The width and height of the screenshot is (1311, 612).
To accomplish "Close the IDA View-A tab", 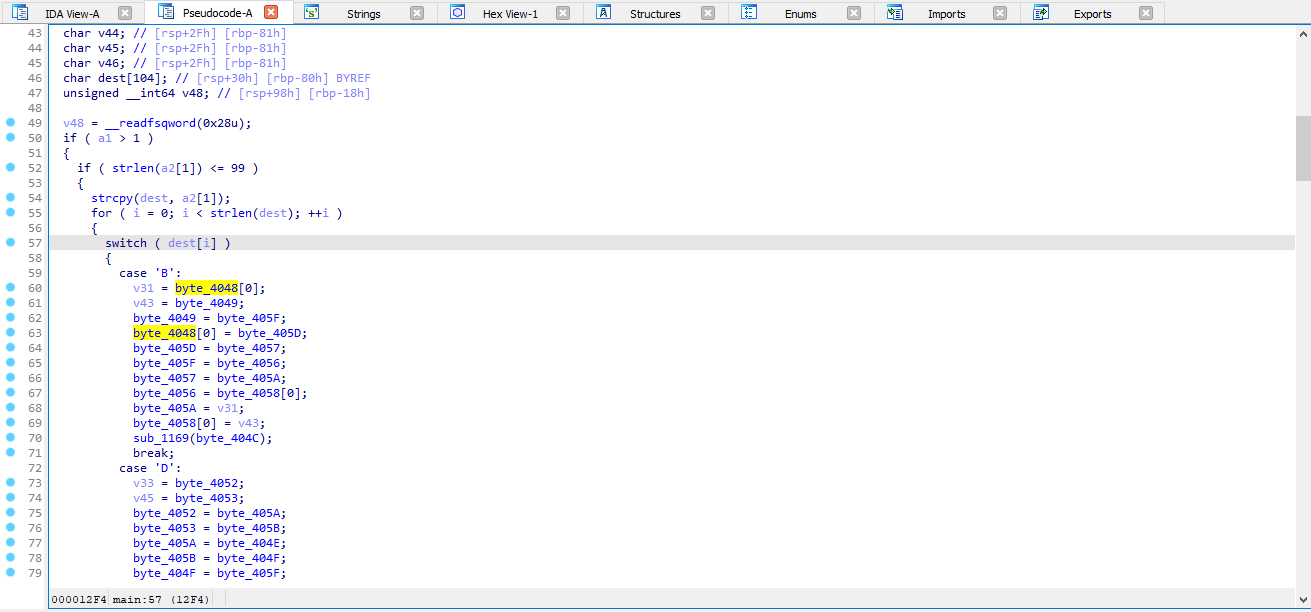I will coord(125,13).
